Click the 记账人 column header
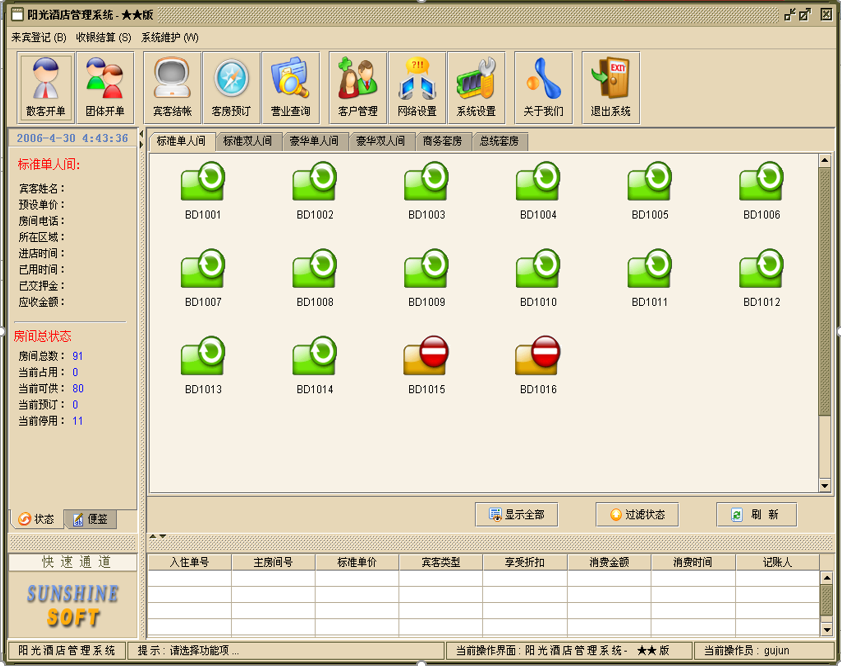 777,562
